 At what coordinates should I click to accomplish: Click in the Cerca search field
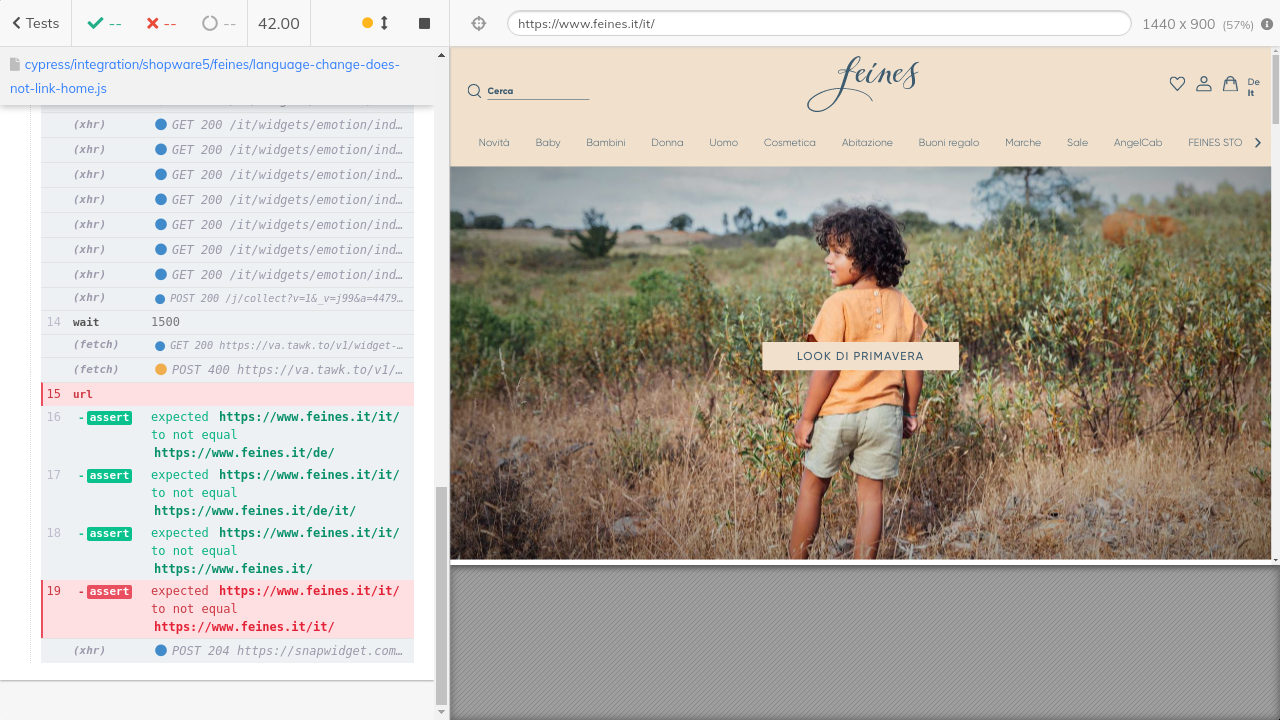click(x=538, y=91)
